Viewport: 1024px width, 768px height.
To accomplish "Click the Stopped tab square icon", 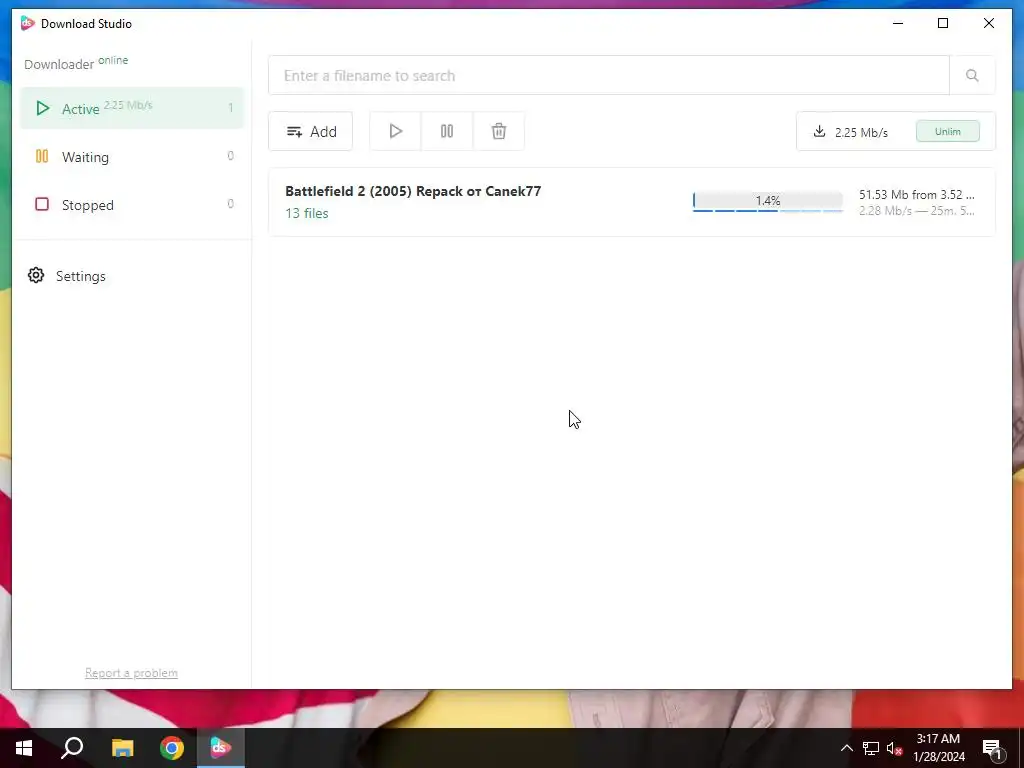I will 42,204.
